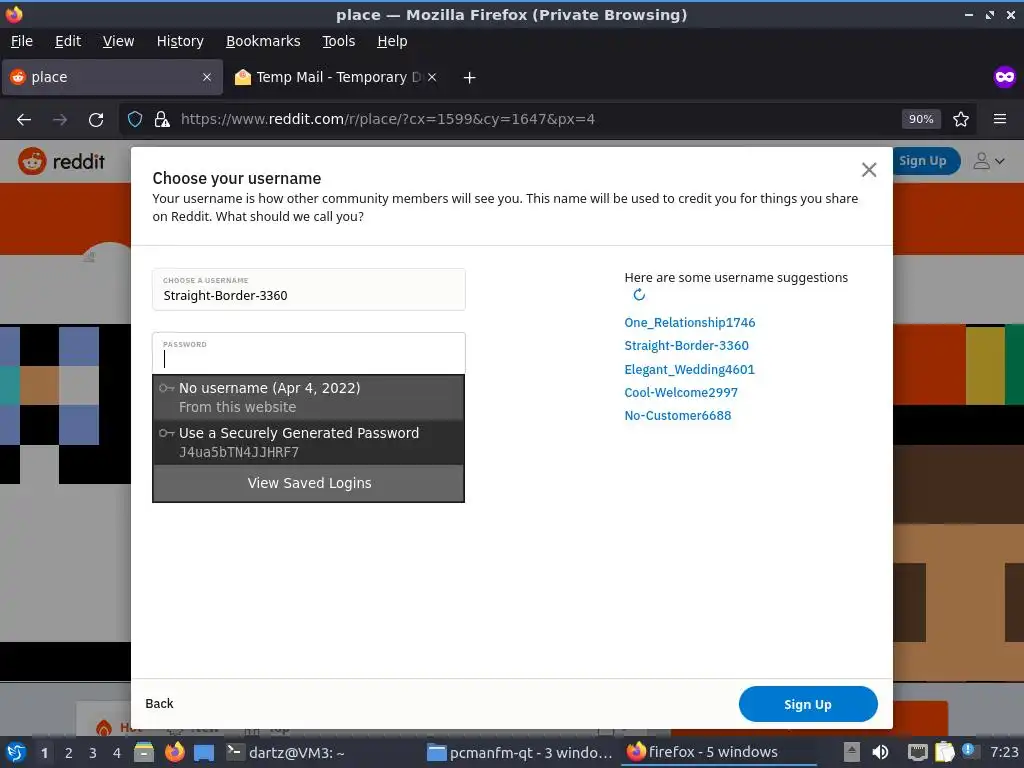The image size is (1024, 768).
Task: Choose the No-Customer6688 suggestion
Action: pyautogui.click(x=677, y=415)
